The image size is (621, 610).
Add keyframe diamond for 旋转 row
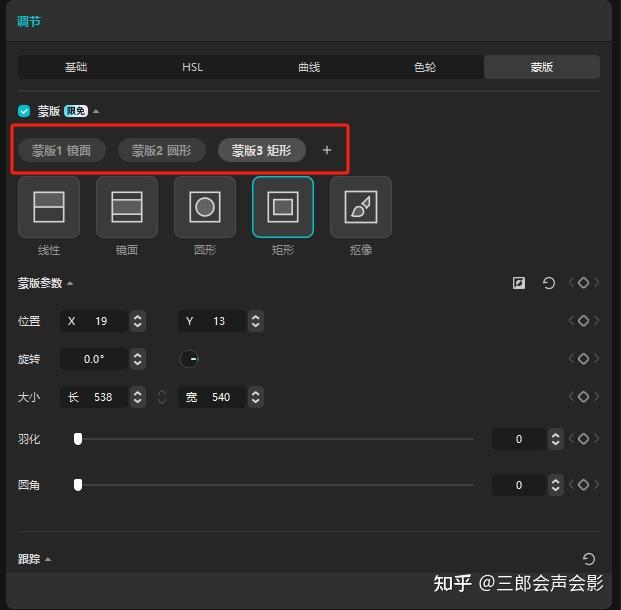583,359
